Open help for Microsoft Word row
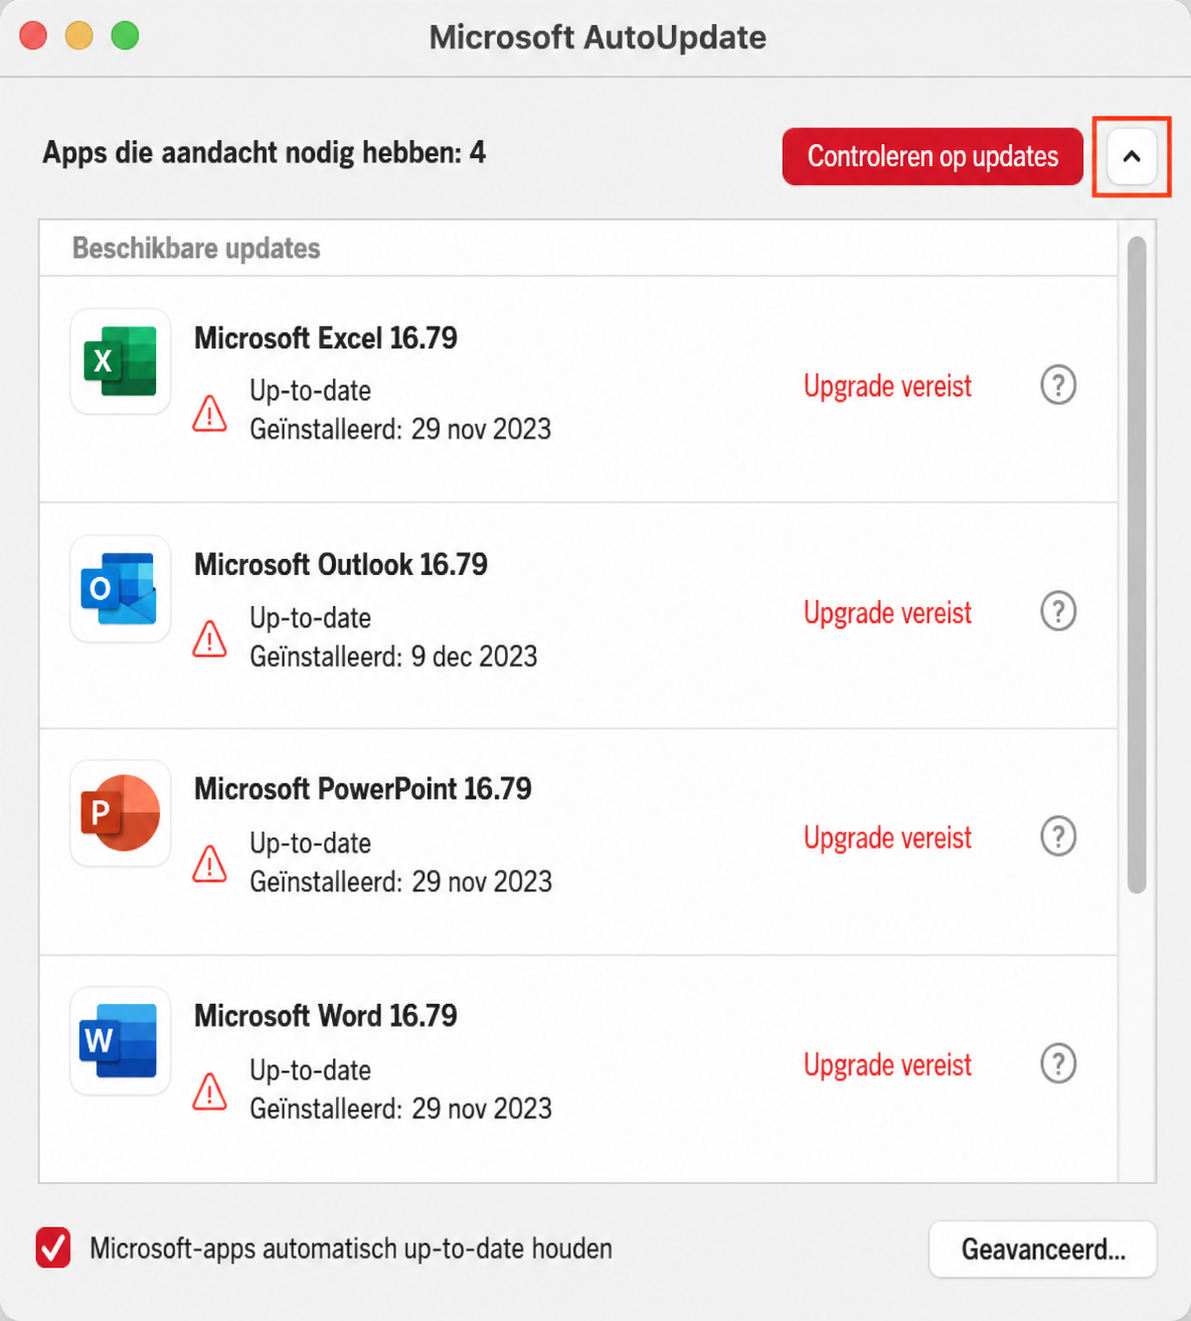Image resolution: width=1191 pixels, height=1321 pixels. click(x=1058, y=1064)
